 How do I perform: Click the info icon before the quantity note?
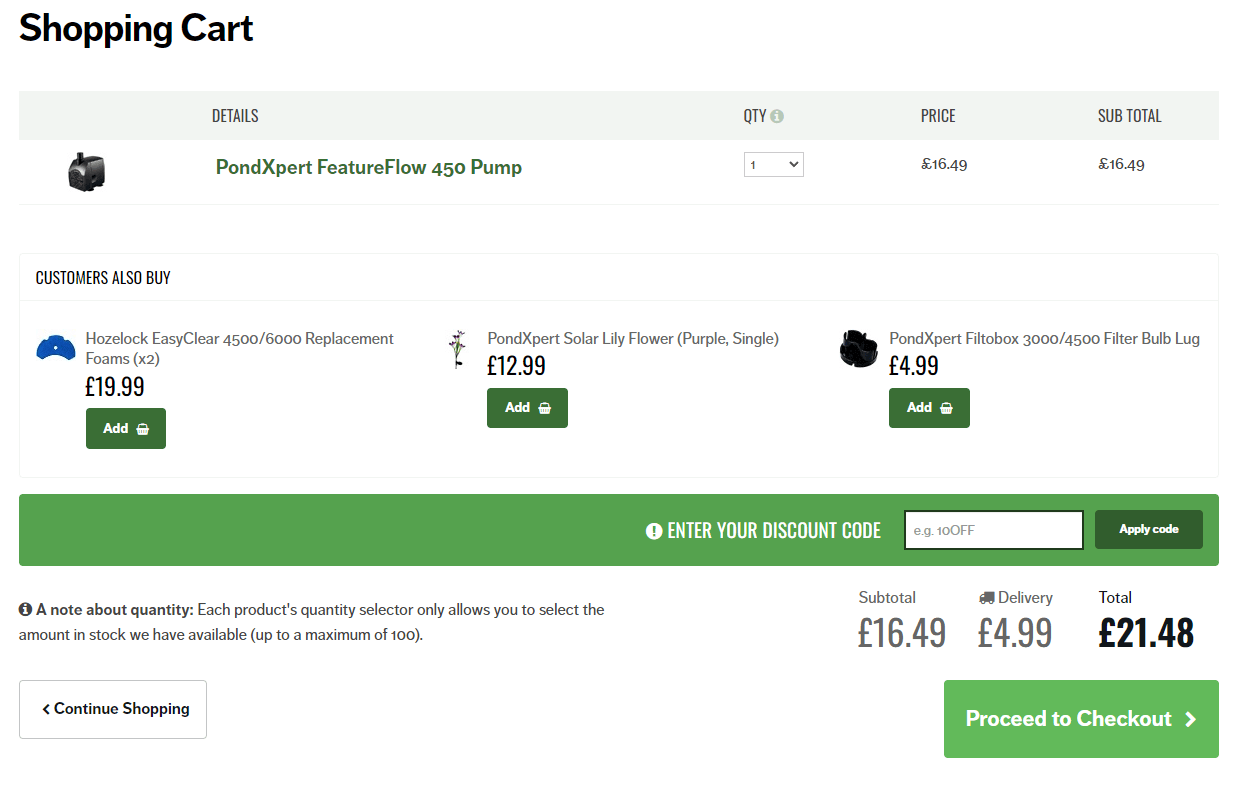pyautogui.click(x=24, y=609)
